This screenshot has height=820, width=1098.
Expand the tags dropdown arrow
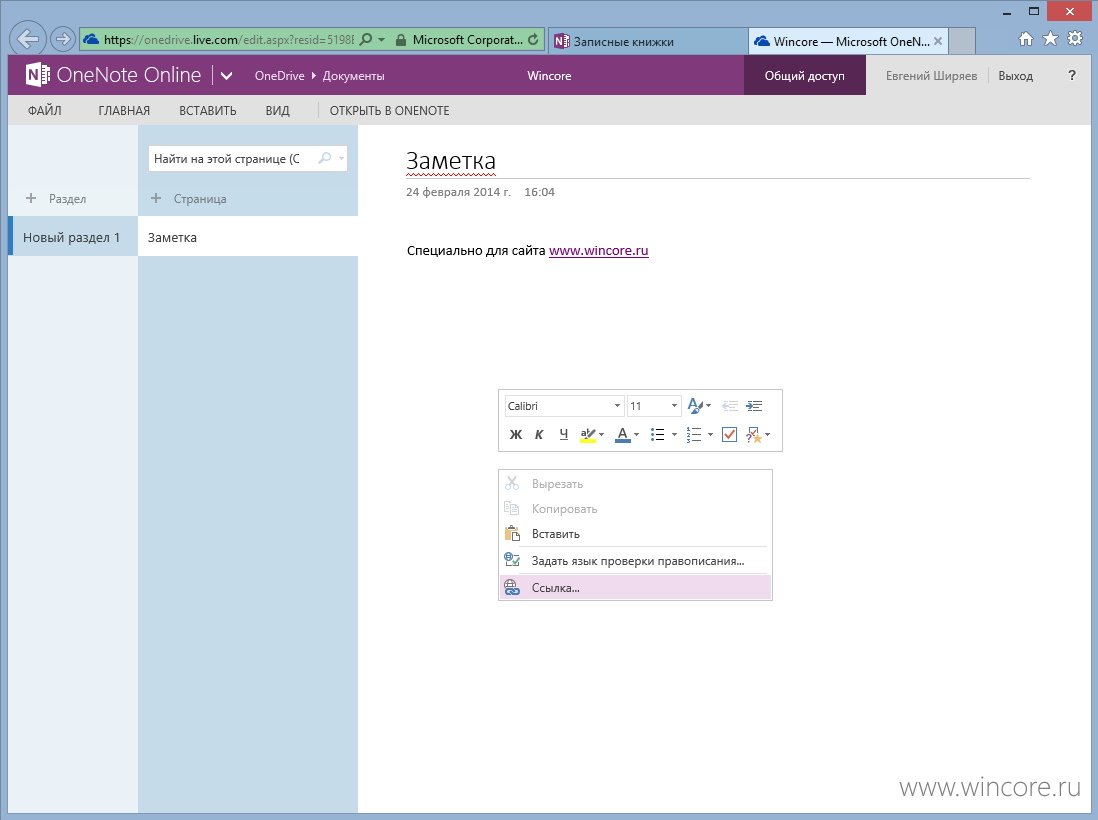(x=767, y=435)
